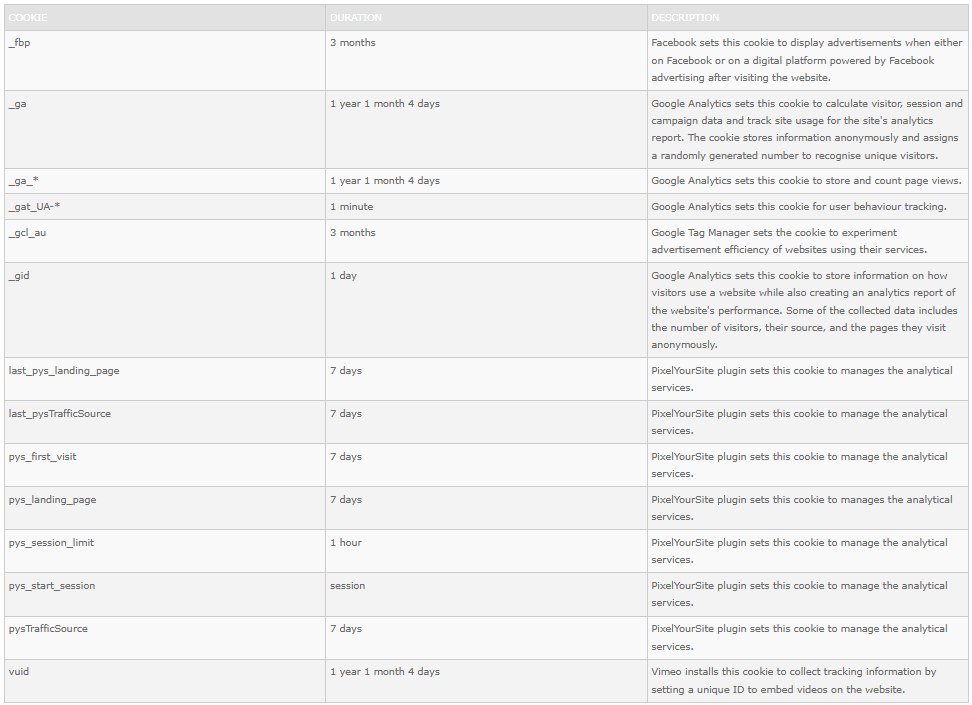Click the '1 hour' duration value
Image resolution: width=972 pixels, height=705 pixels.
coord(346,543)
